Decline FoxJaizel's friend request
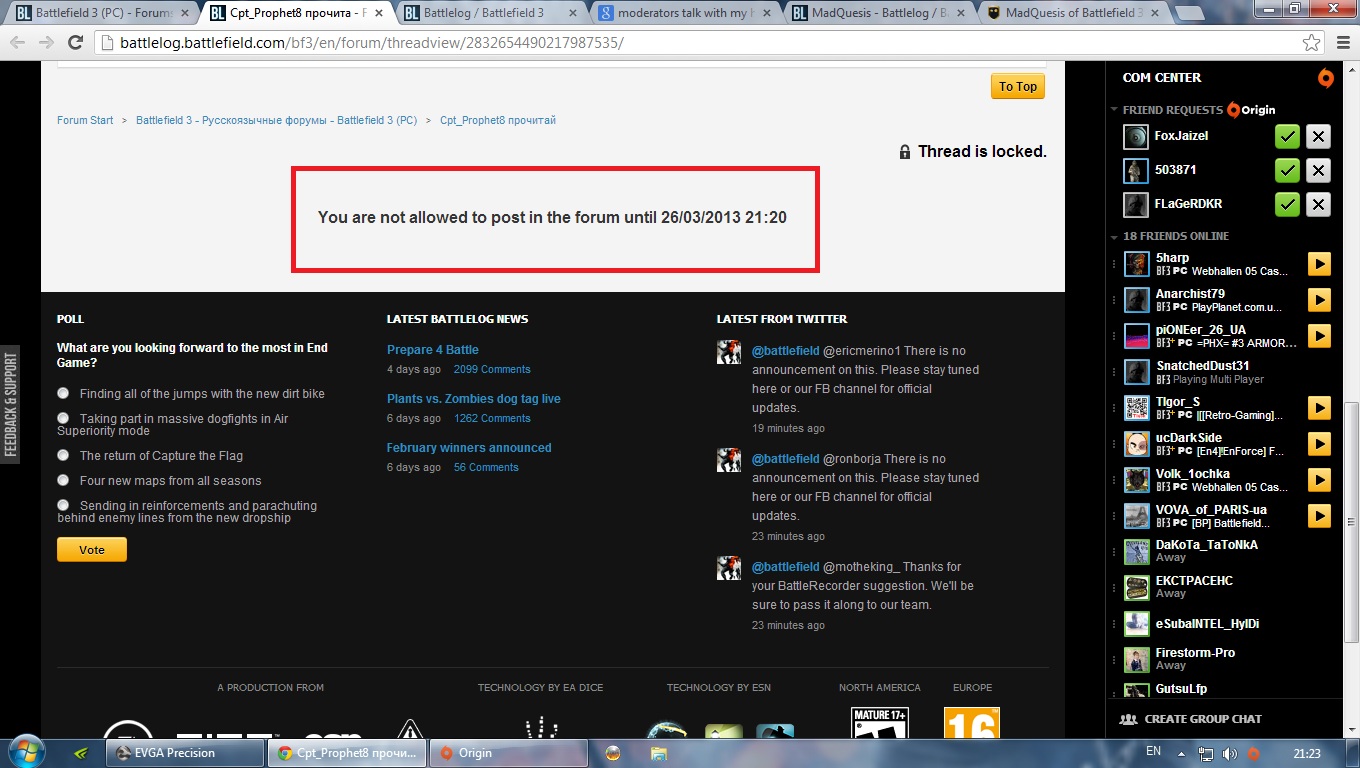1360x768 pixels. [x=1319, y=137]
